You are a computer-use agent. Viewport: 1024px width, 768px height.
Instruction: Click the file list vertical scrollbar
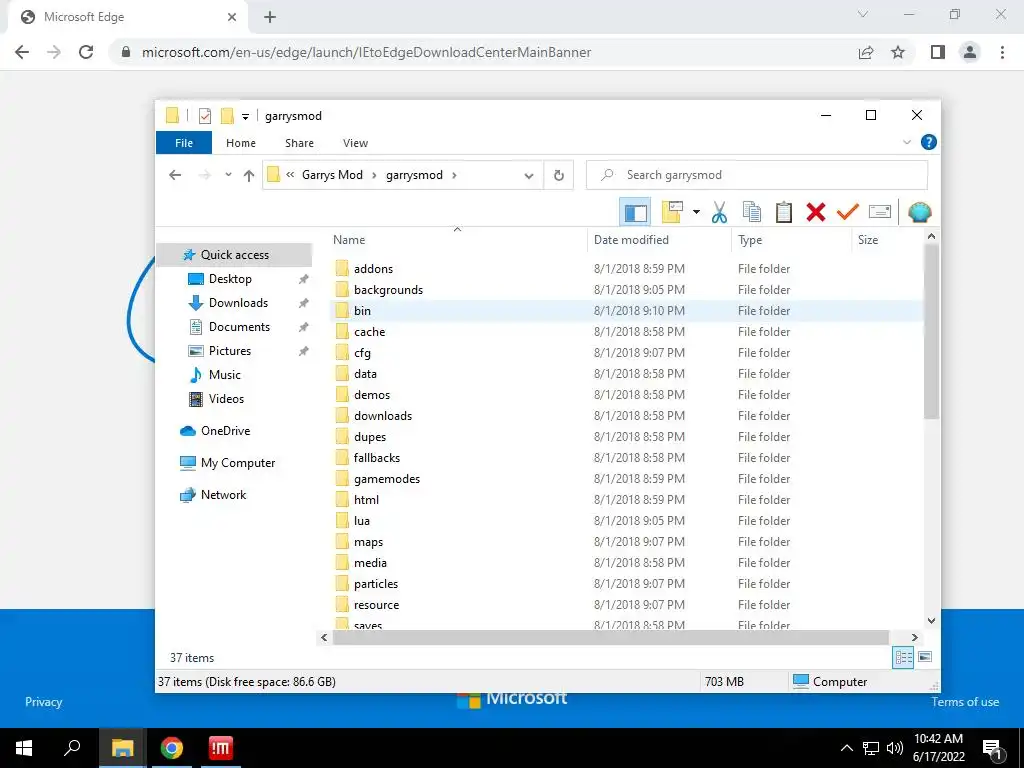point(931,331)
